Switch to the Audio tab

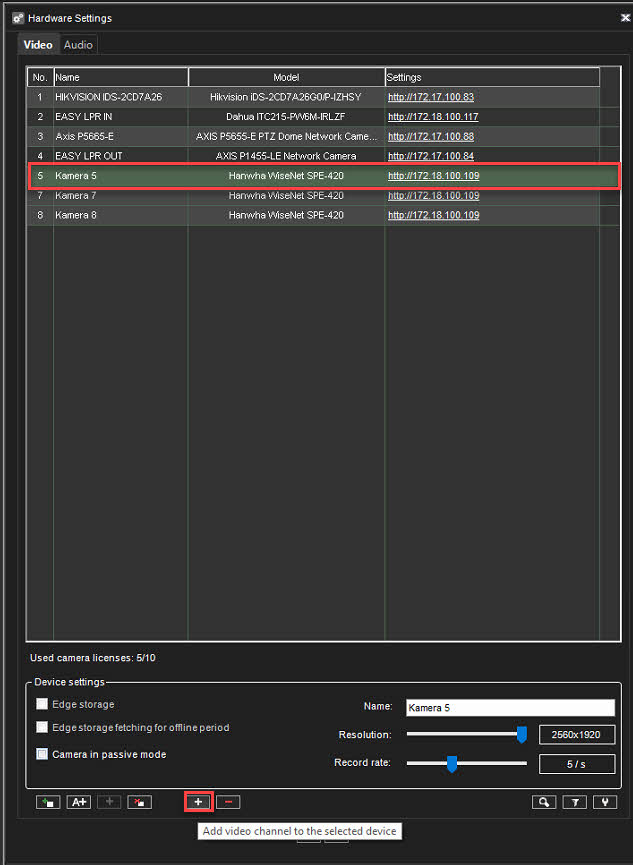78,45
